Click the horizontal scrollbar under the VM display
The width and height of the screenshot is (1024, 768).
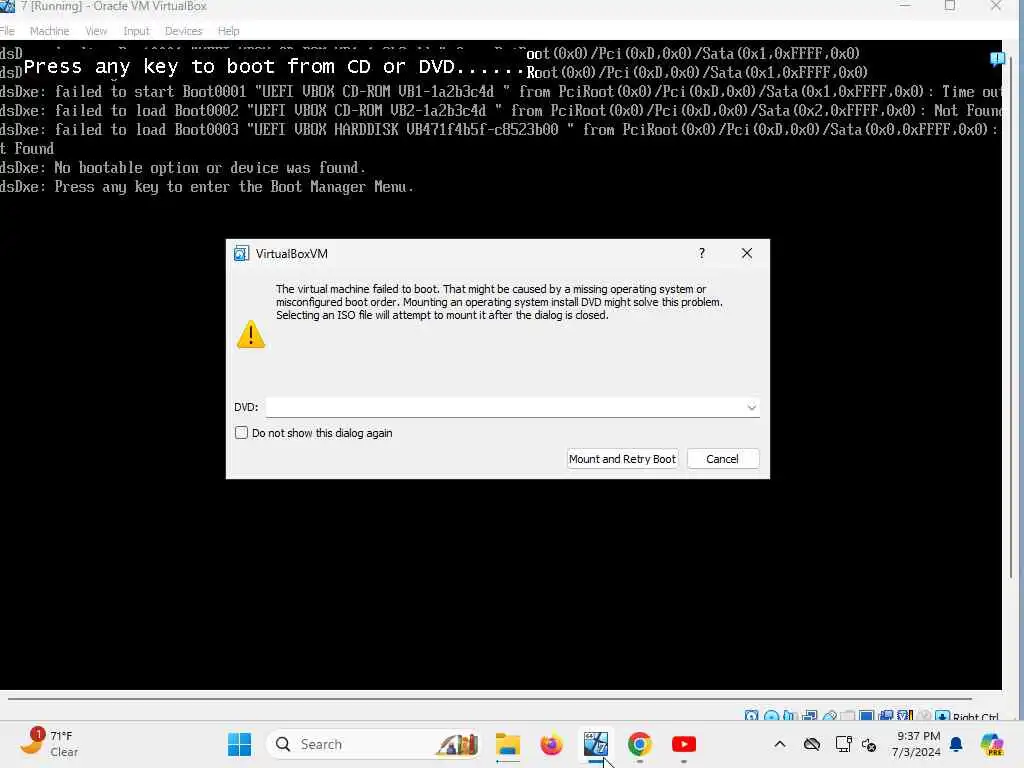pyautogui.click(x=490, y=699)
